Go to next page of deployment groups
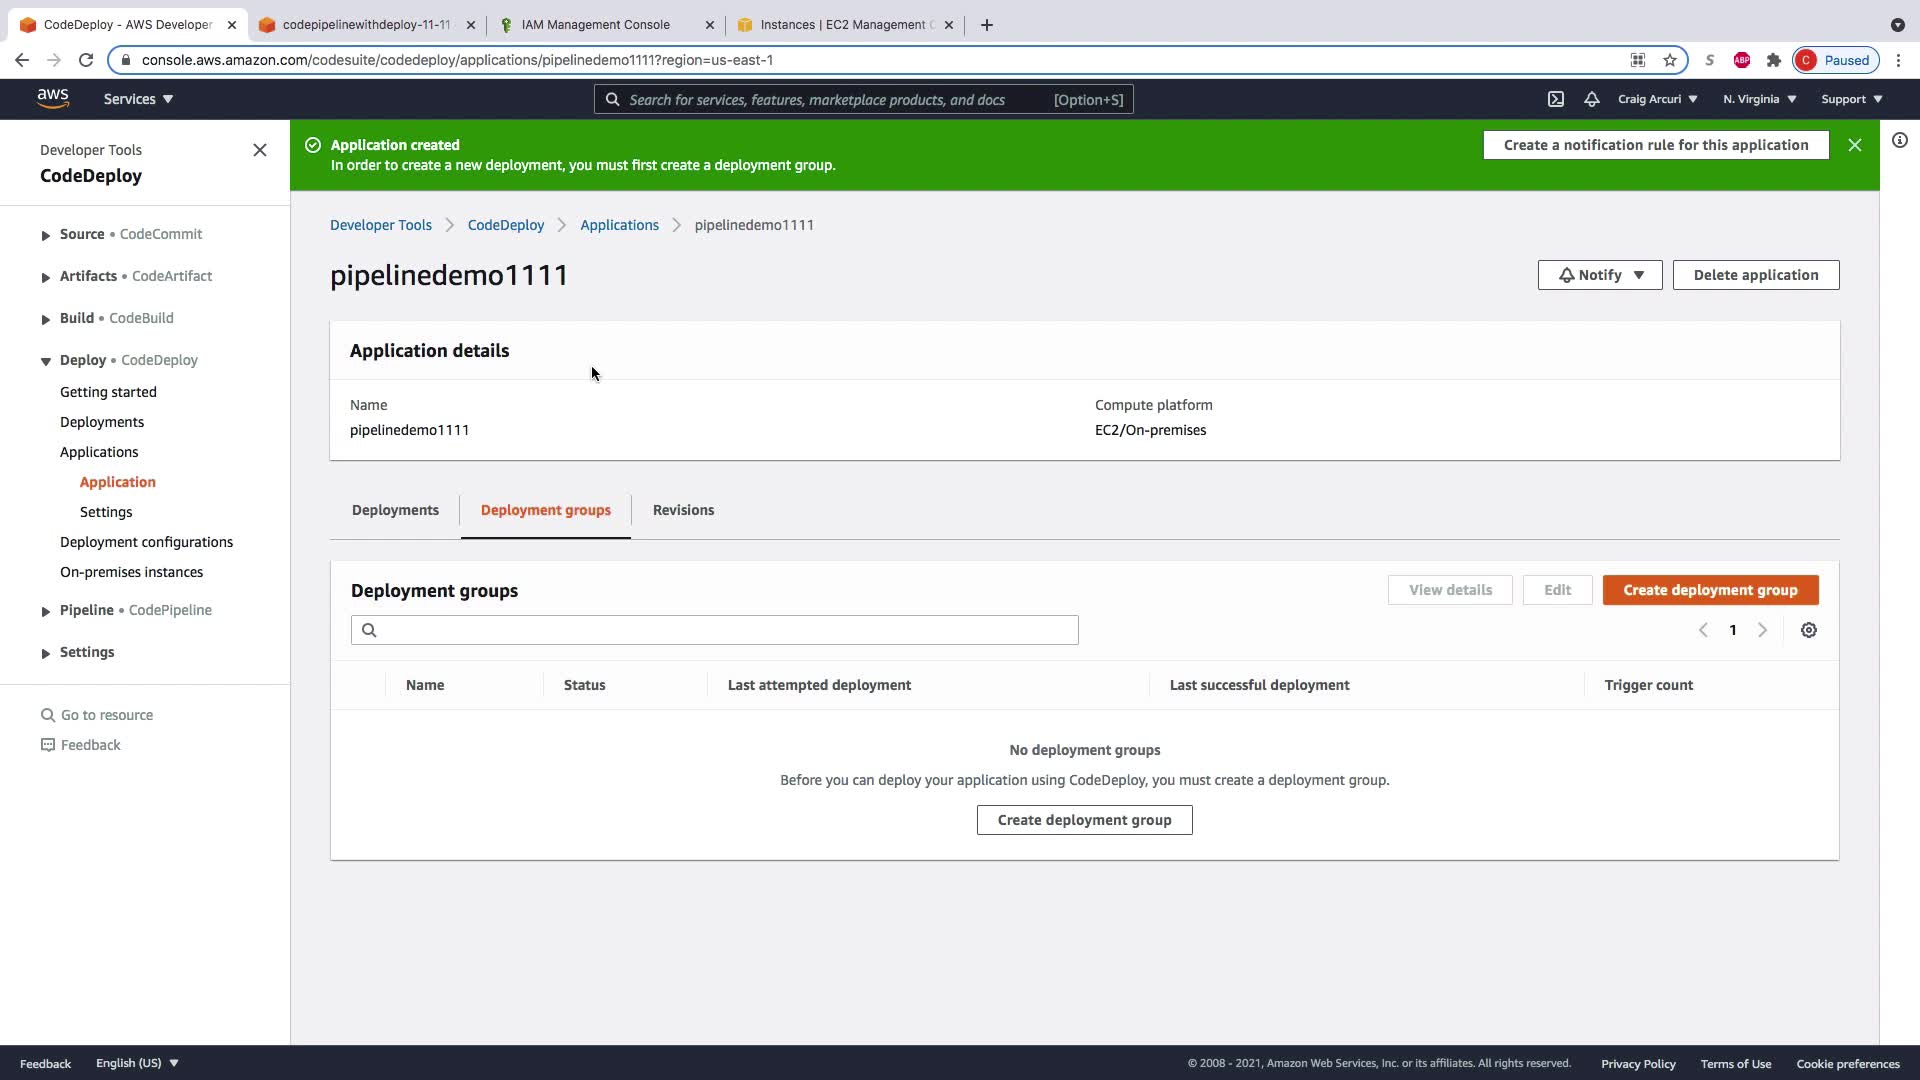This screenshot has width=1920, height=1080. point(1763,630)
